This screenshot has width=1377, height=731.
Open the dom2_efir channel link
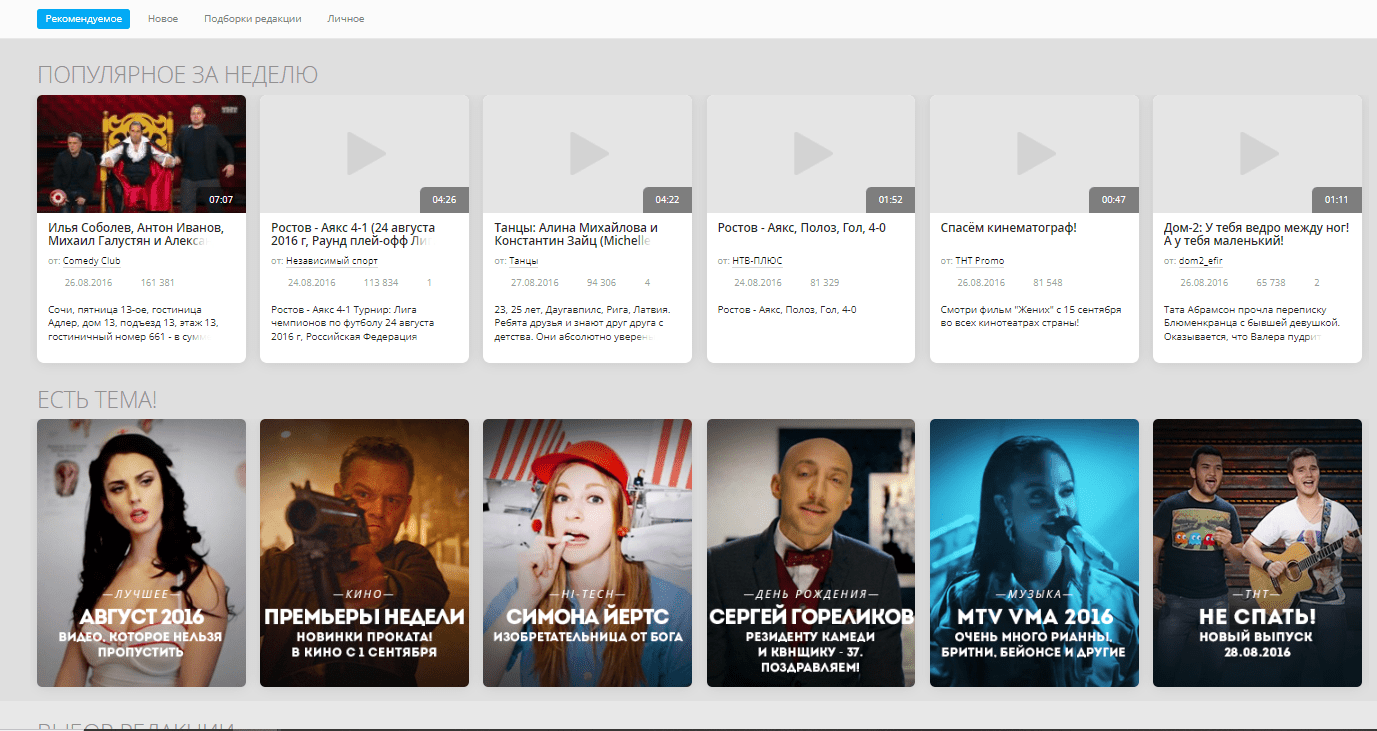(1201, 261)
